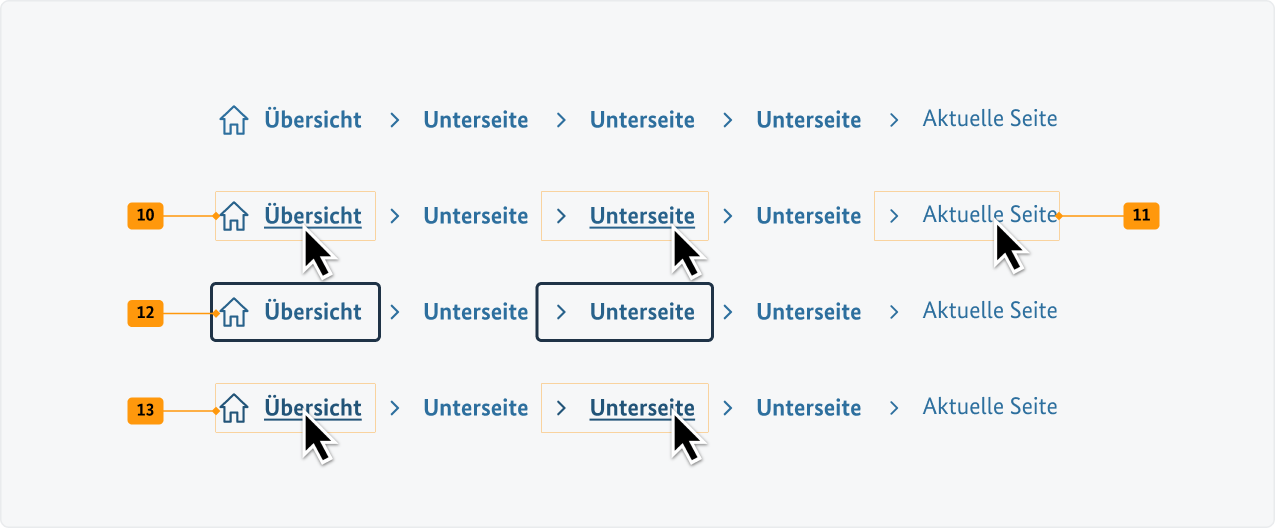
Task: Click orange annotation badge 10
Action: tap(145, 215)
